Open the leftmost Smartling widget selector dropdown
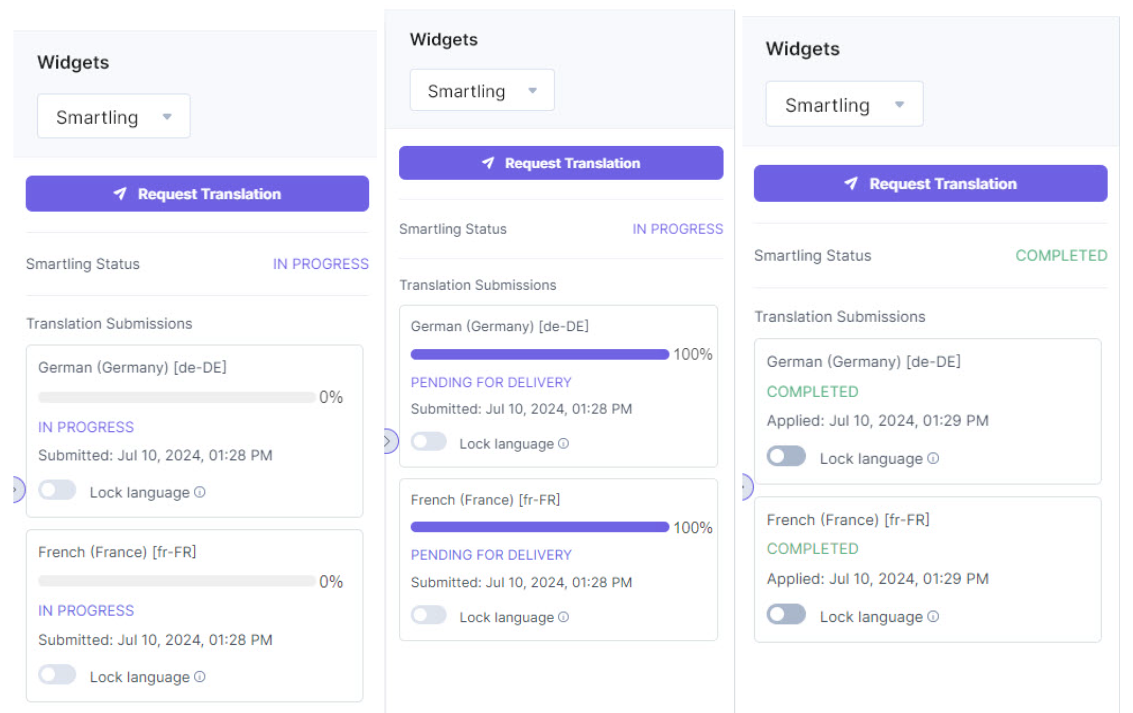This screenshot has height=713, width=1133. click(113, 116)
